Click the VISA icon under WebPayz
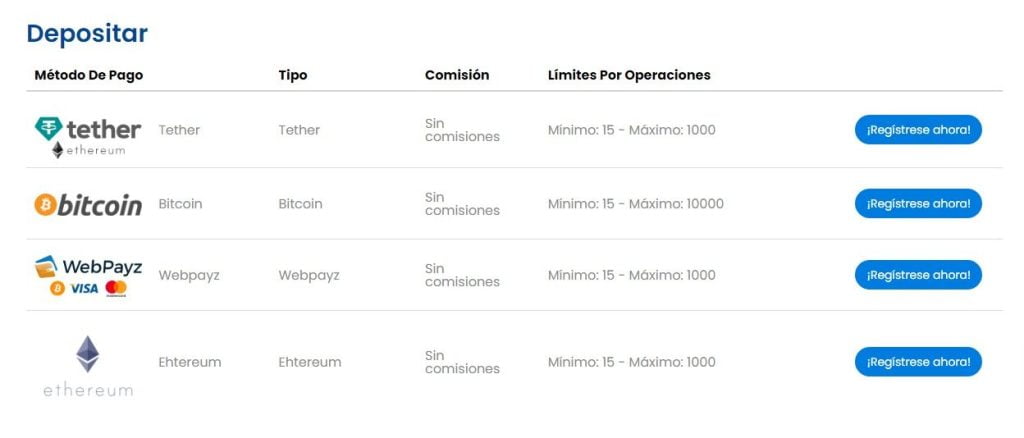 84,289
